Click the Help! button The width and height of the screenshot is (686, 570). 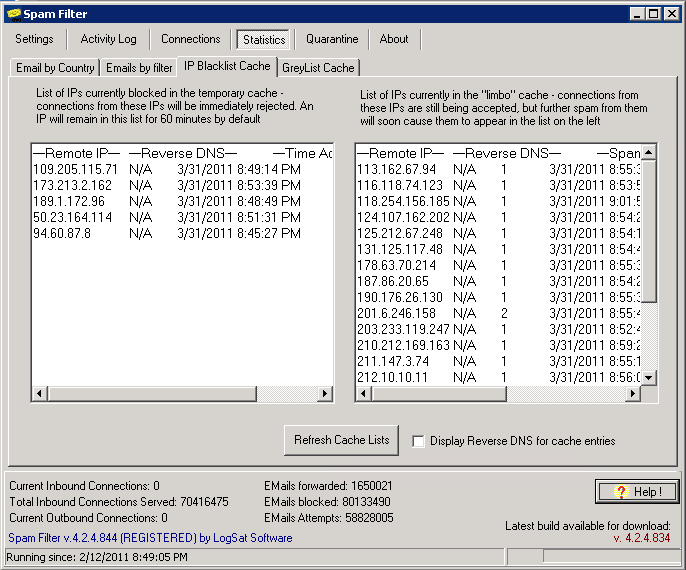(x=636, y=491)
